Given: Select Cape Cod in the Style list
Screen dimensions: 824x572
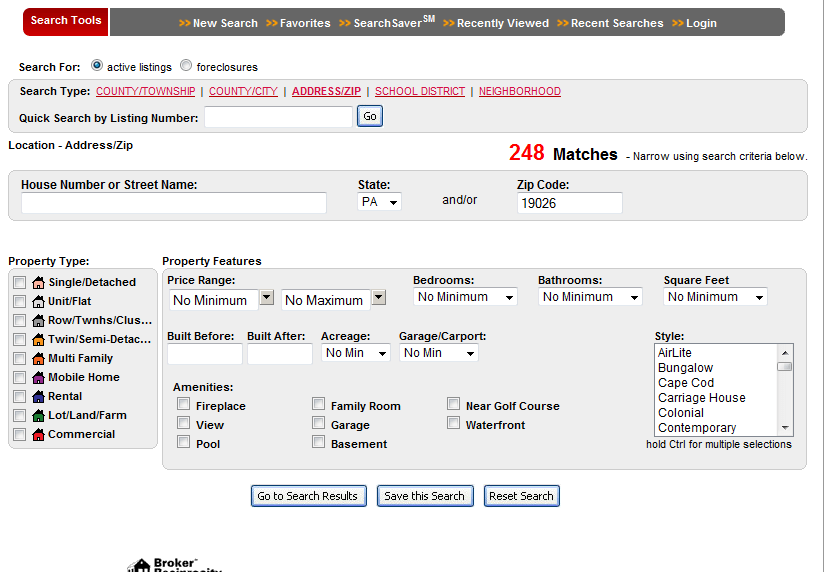Looking at the screenshot, I should pos(686,383).
